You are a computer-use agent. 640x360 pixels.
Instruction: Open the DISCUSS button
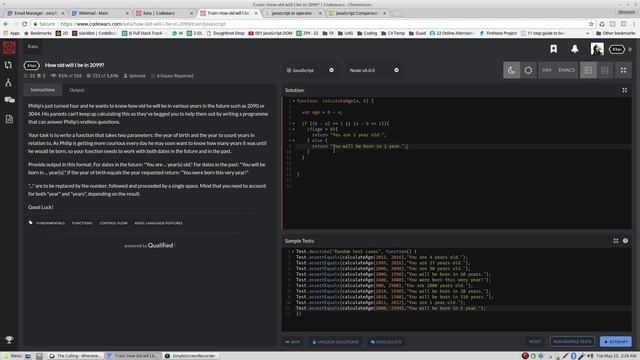(386, 342)
